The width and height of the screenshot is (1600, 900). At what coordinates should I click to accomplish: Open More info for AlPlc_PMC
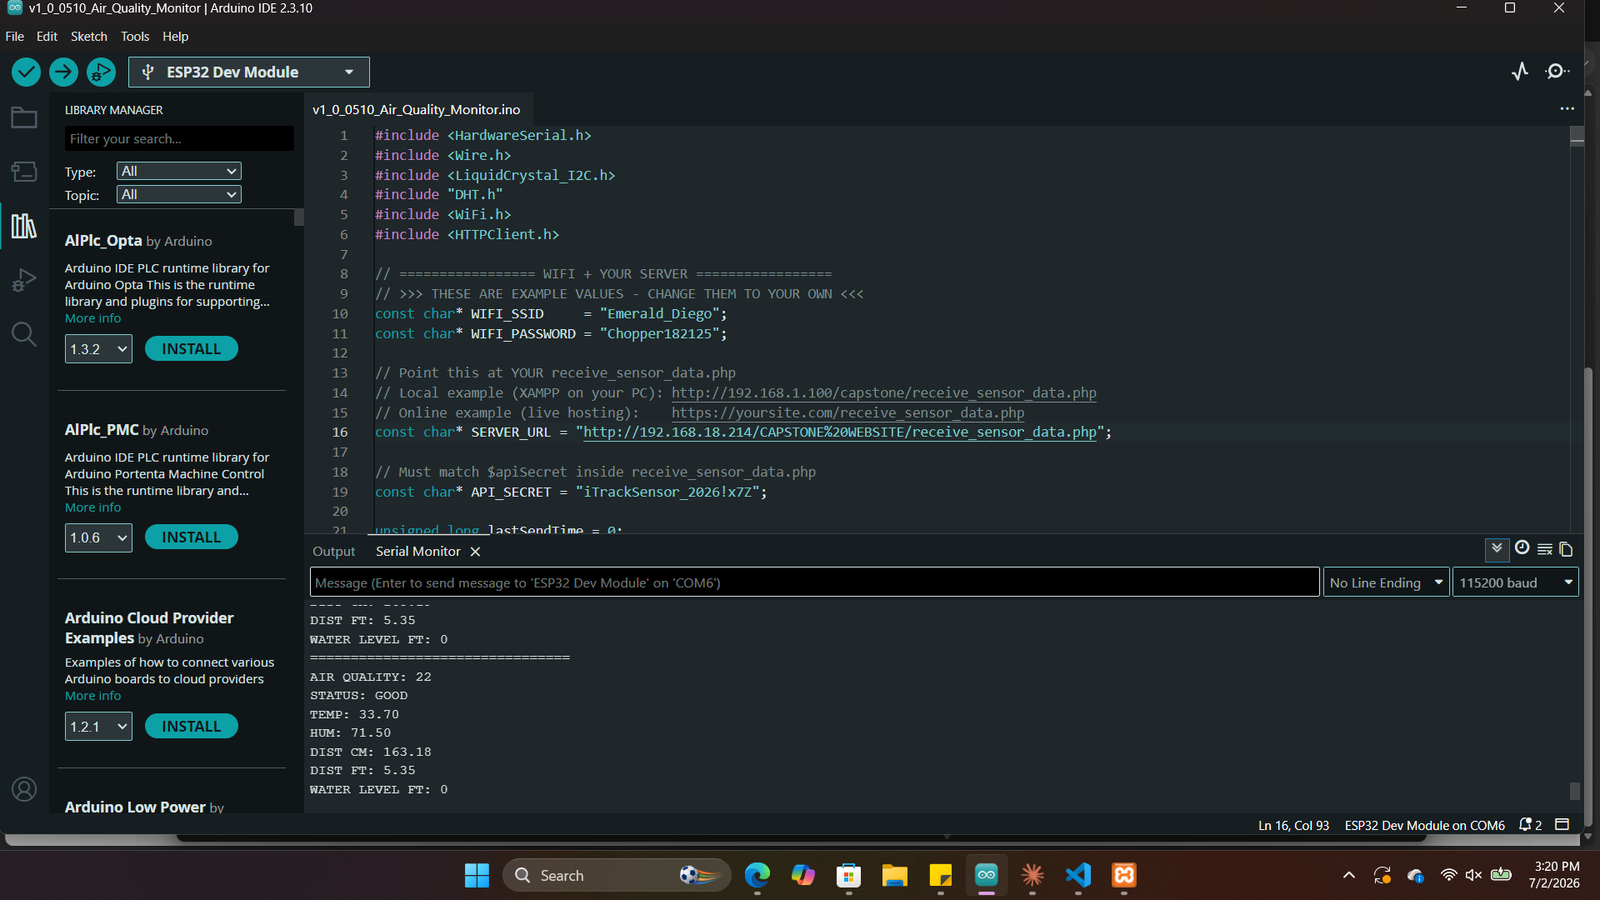click(x=93, y=508)
